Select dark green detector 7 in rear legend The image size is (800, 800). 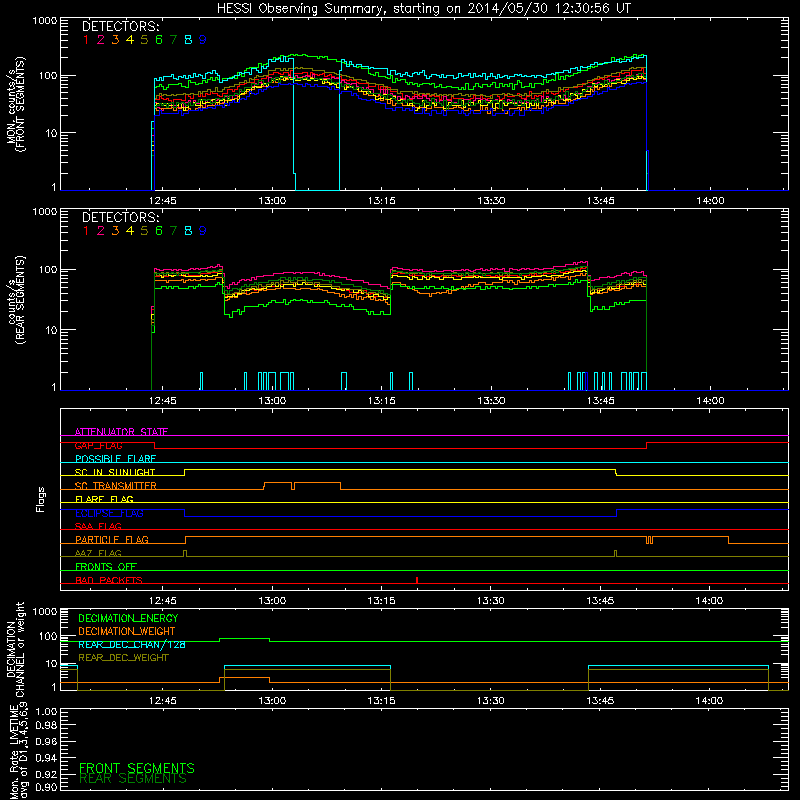tap(173, 231)
